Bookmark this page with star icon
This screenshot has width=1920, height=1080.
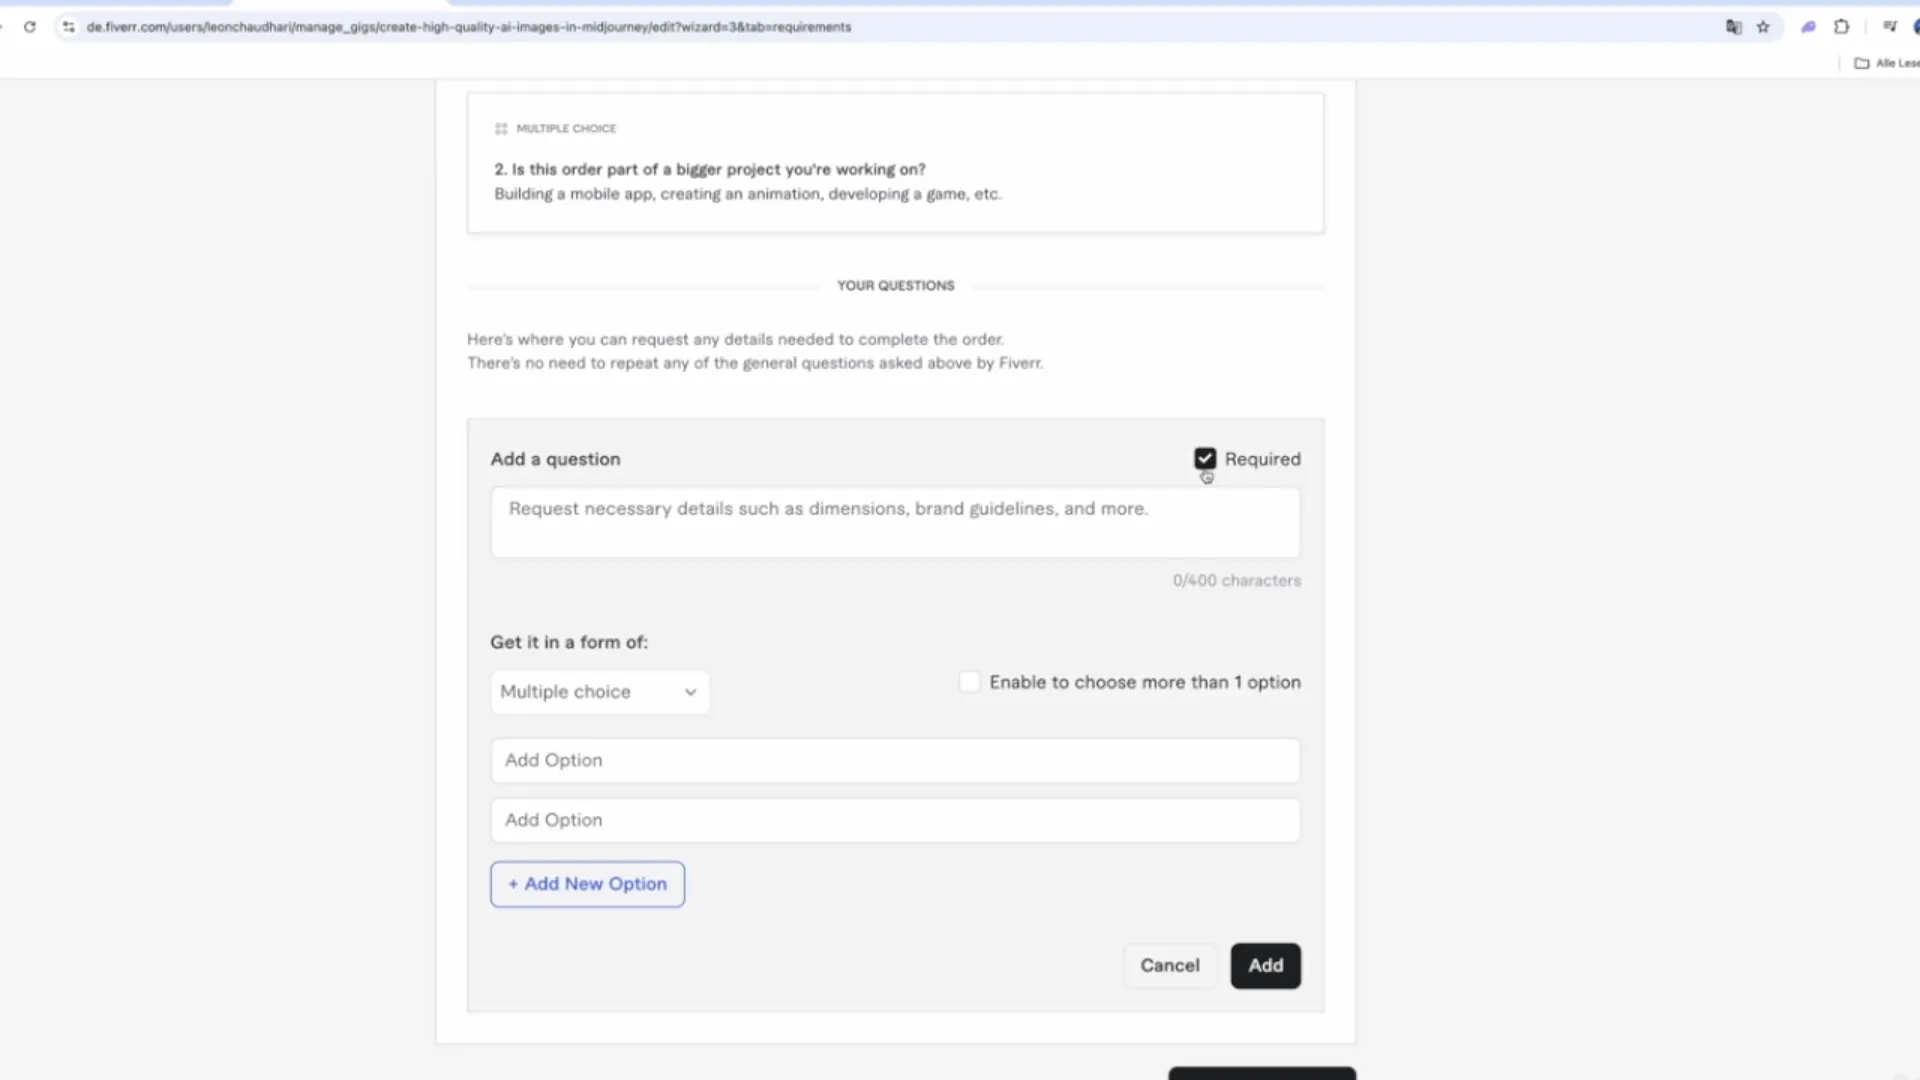1763,27
